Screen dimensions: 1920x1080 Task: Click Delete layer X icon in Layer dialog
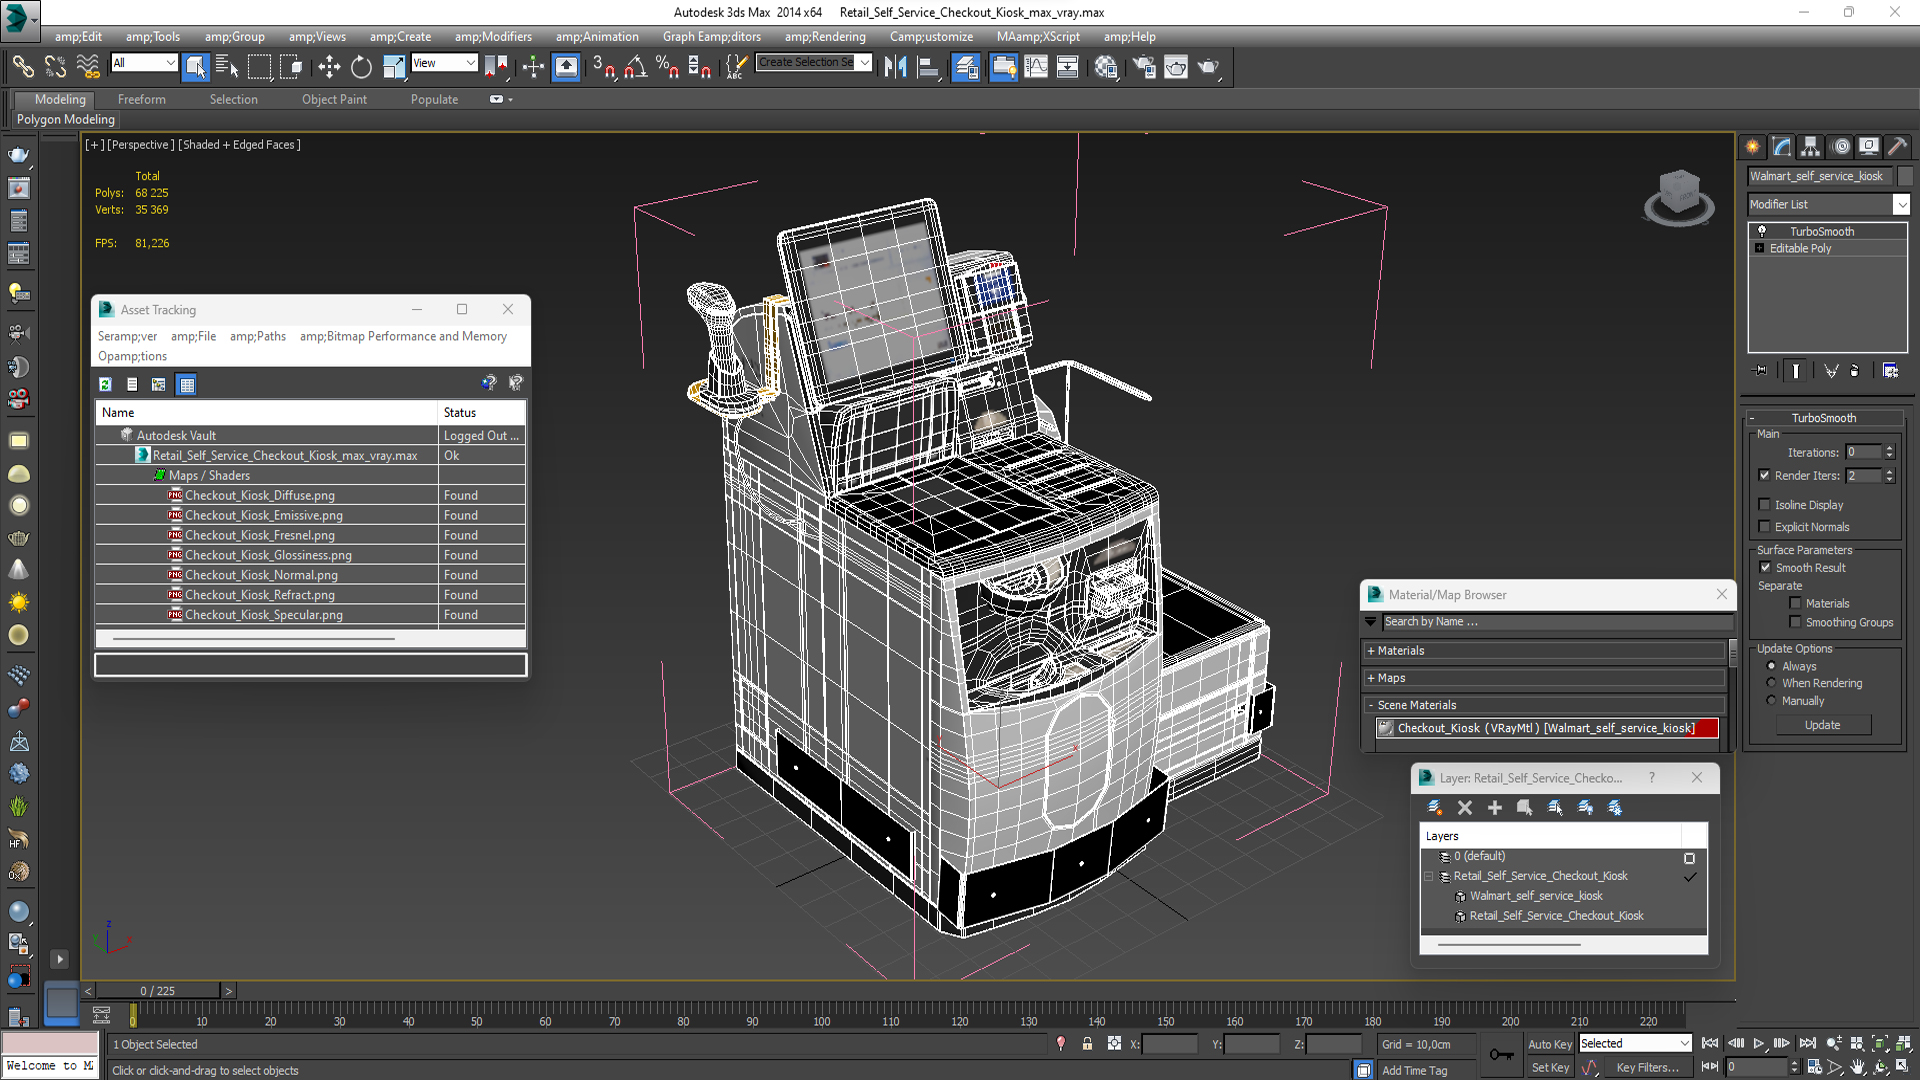[1465, 807]
